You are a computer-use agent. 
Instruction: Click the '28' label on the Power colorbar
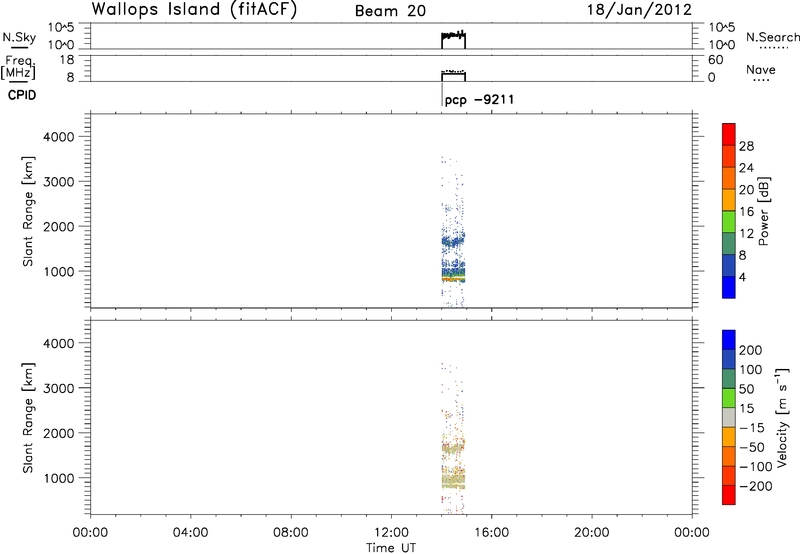point(746,146)
